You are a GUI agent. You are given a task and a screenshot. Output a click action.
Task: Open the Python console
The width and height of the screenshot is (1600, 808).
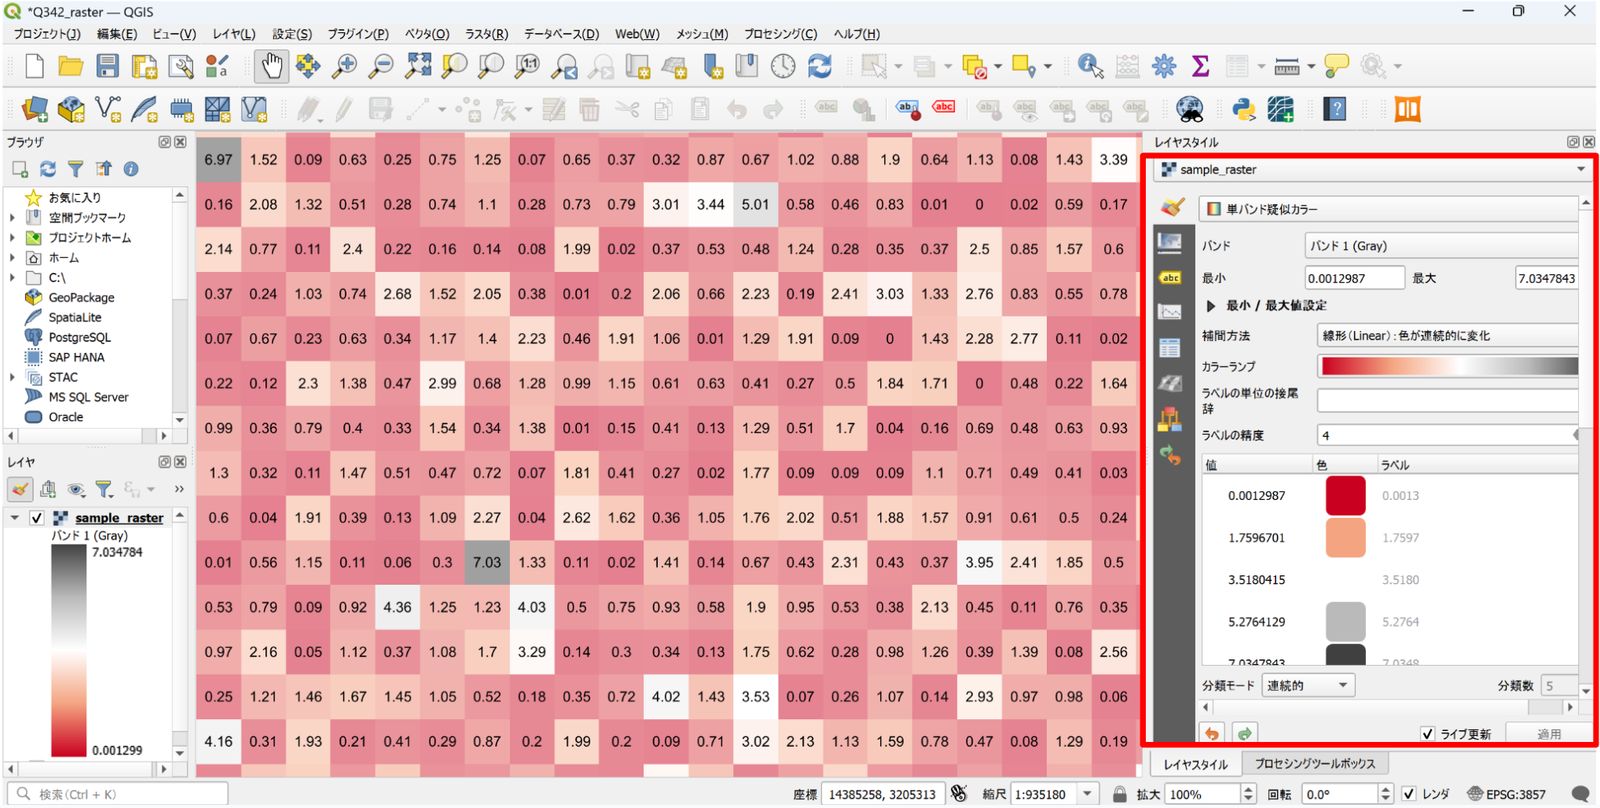coord(1244,109)
